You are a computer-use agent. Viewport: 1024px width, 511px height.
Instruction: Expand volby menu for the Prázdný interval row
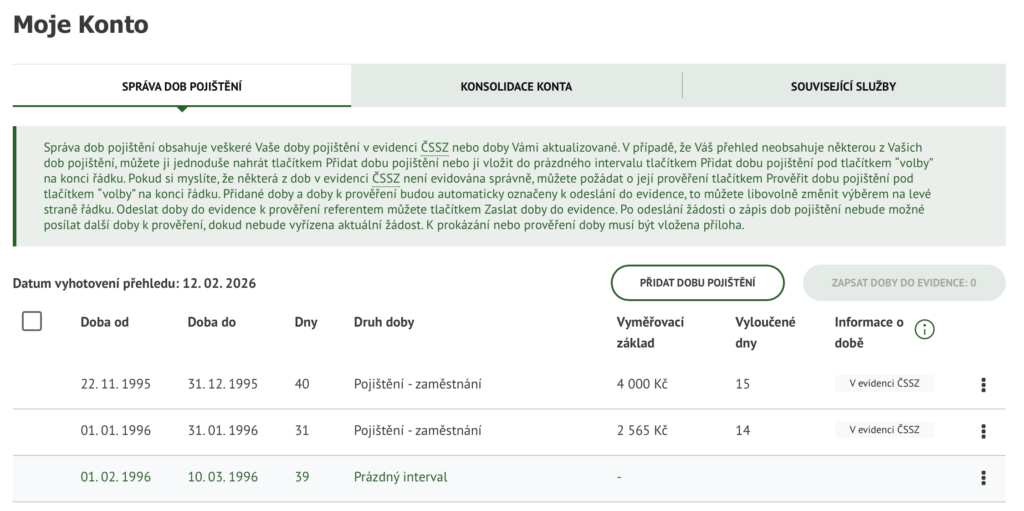click(x=983, y=478)
